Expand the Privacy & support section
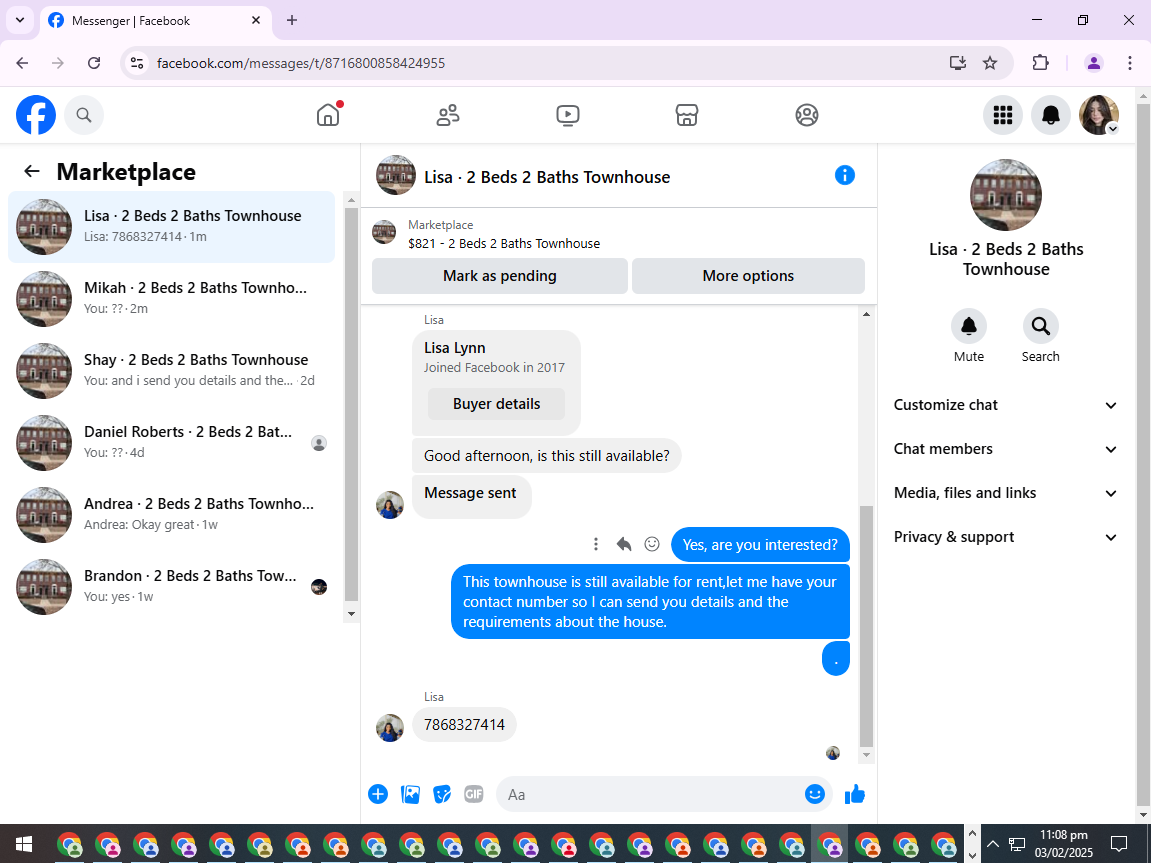Screen dimensions: 1151x863 [x=1005, y=537]
